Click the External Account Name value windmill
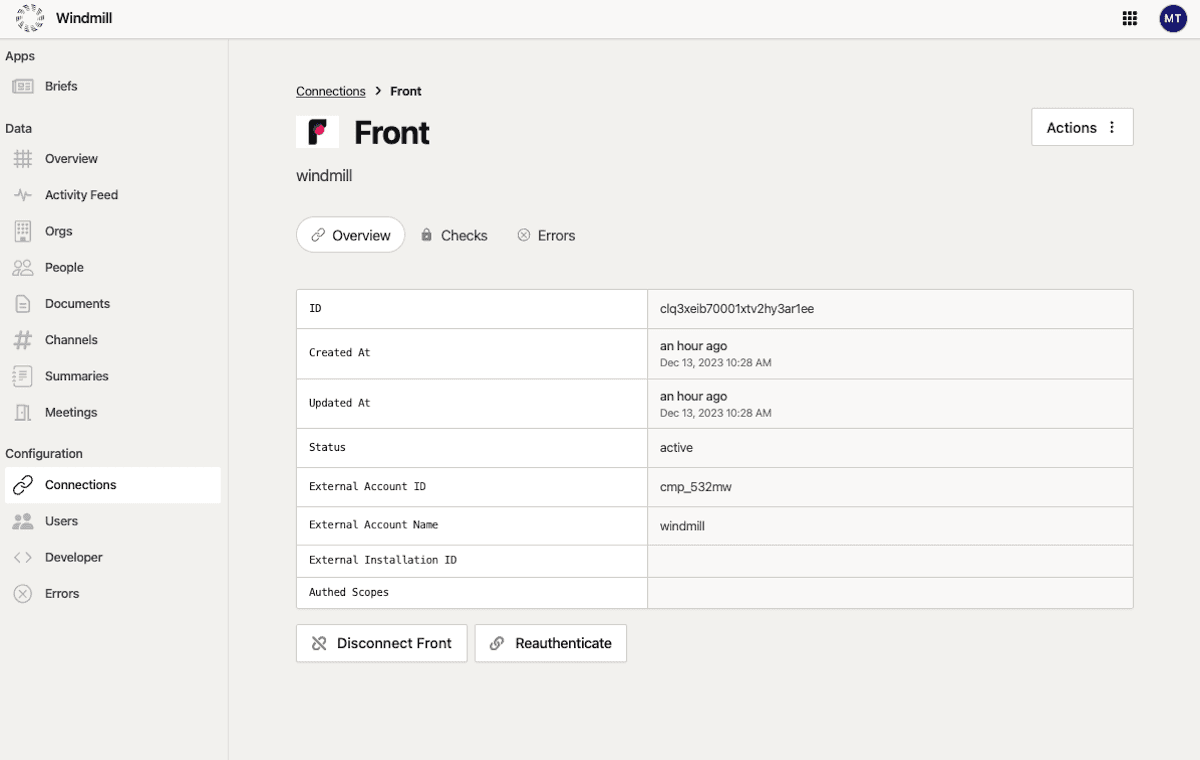Screen dimensions: 1200x760 [682, 526]
